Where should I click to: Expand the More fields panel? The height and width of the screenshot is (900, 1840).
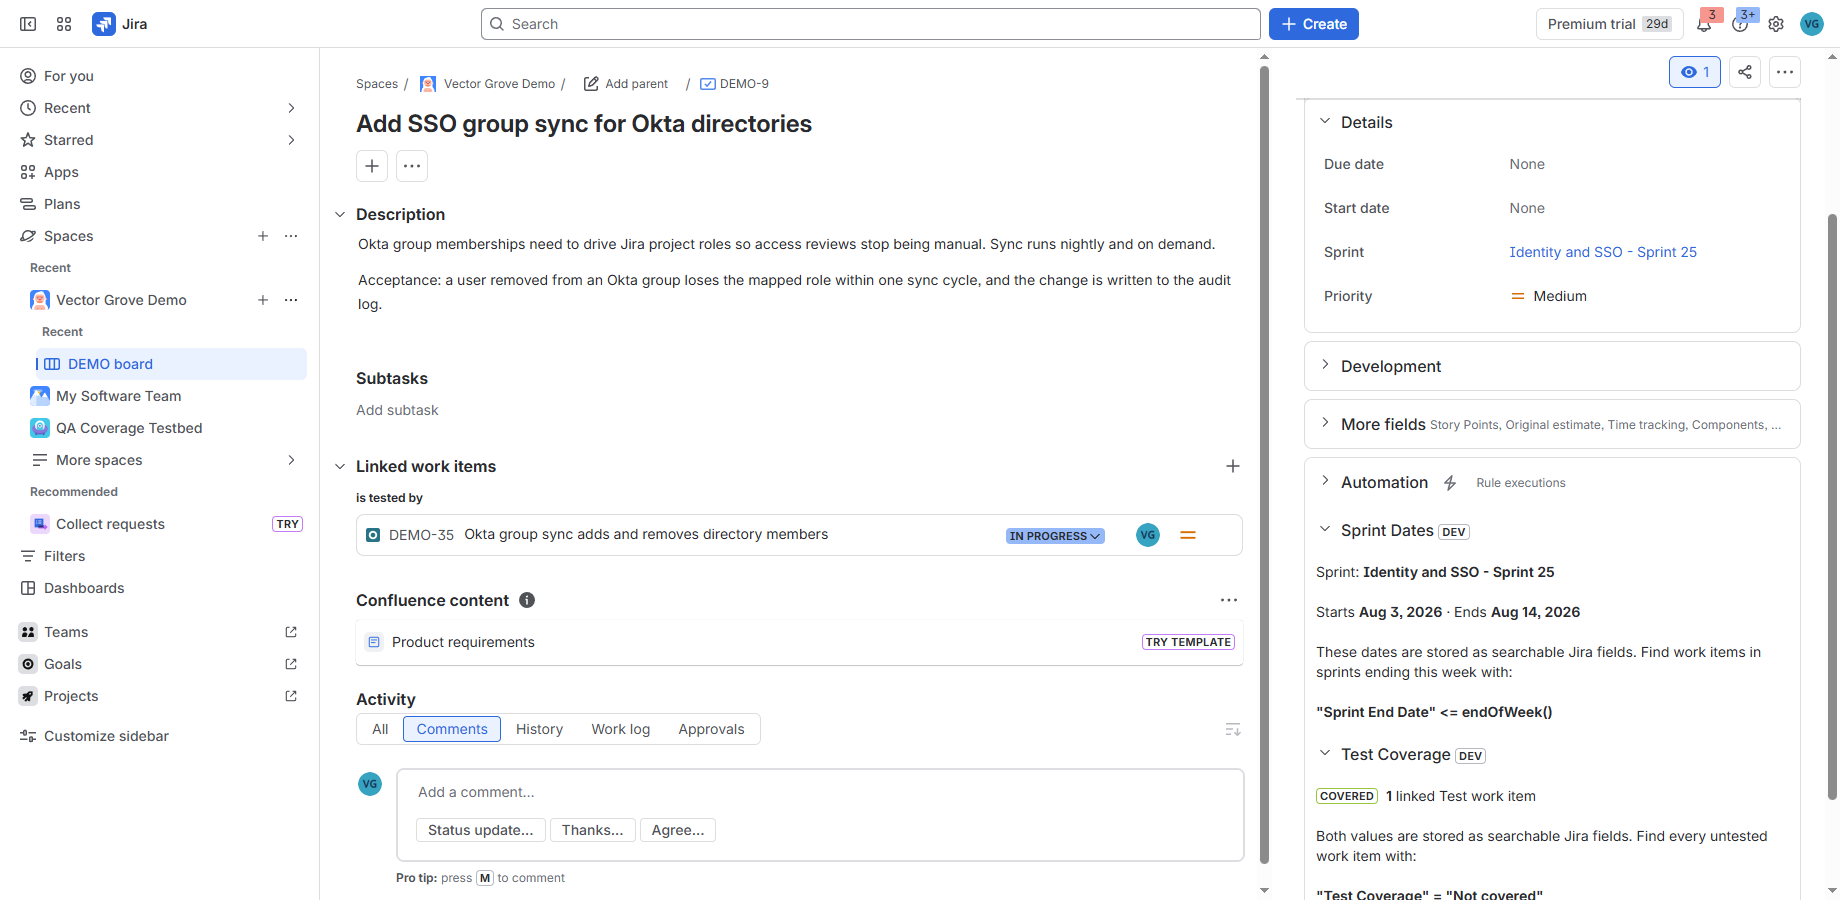[x=1325, y=423]
